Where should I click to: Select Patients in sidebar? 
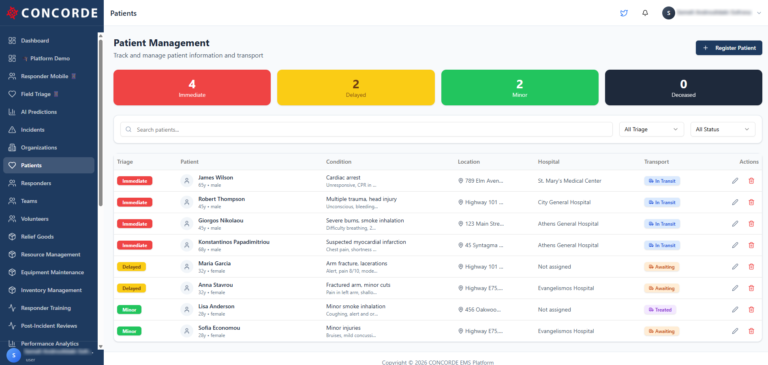coord(48,165)
